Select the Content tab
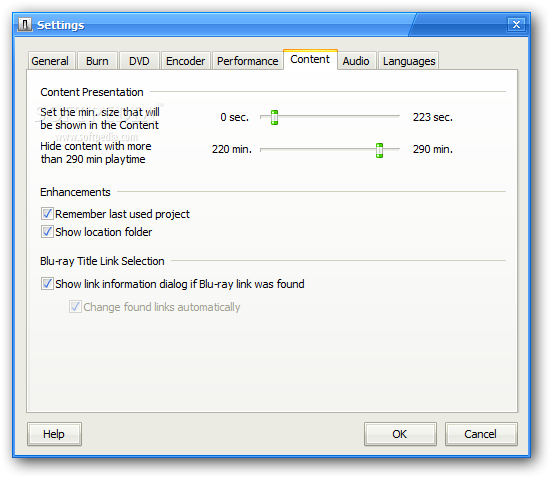The image size is (551, 478). tap(310, 59)
